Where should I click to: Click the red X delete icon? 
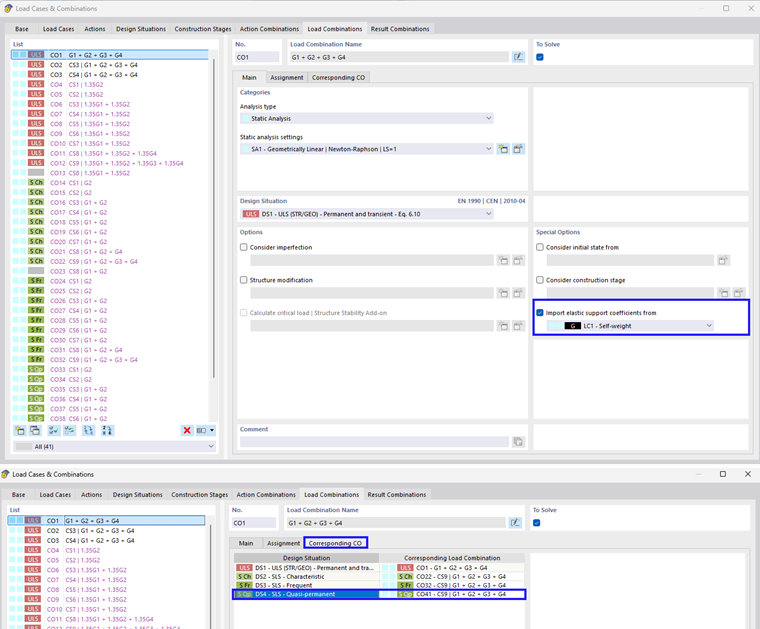[x=187, y=430]
